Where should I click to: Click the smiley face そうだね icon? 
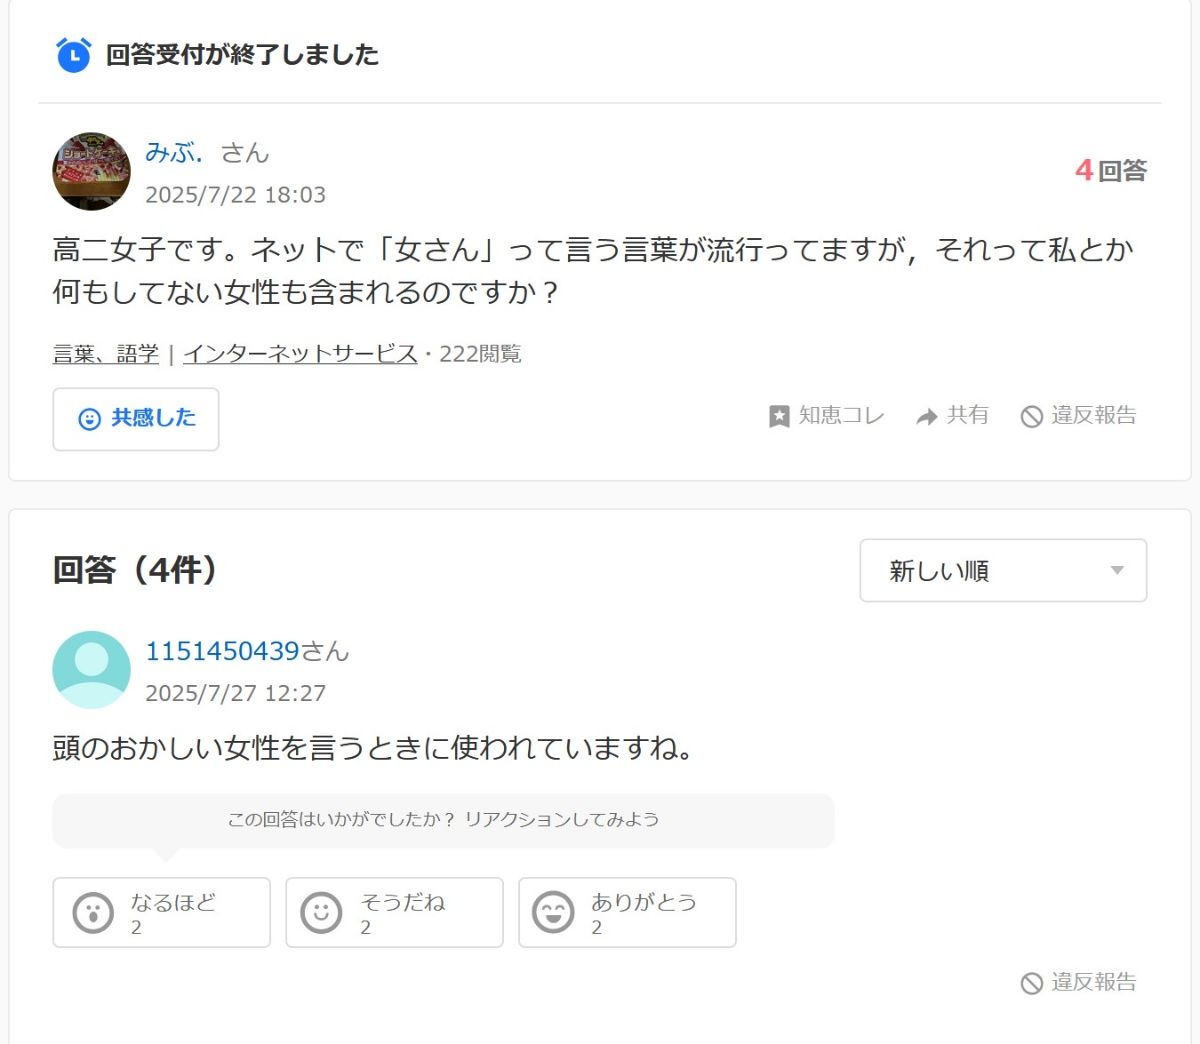(321, 913)
